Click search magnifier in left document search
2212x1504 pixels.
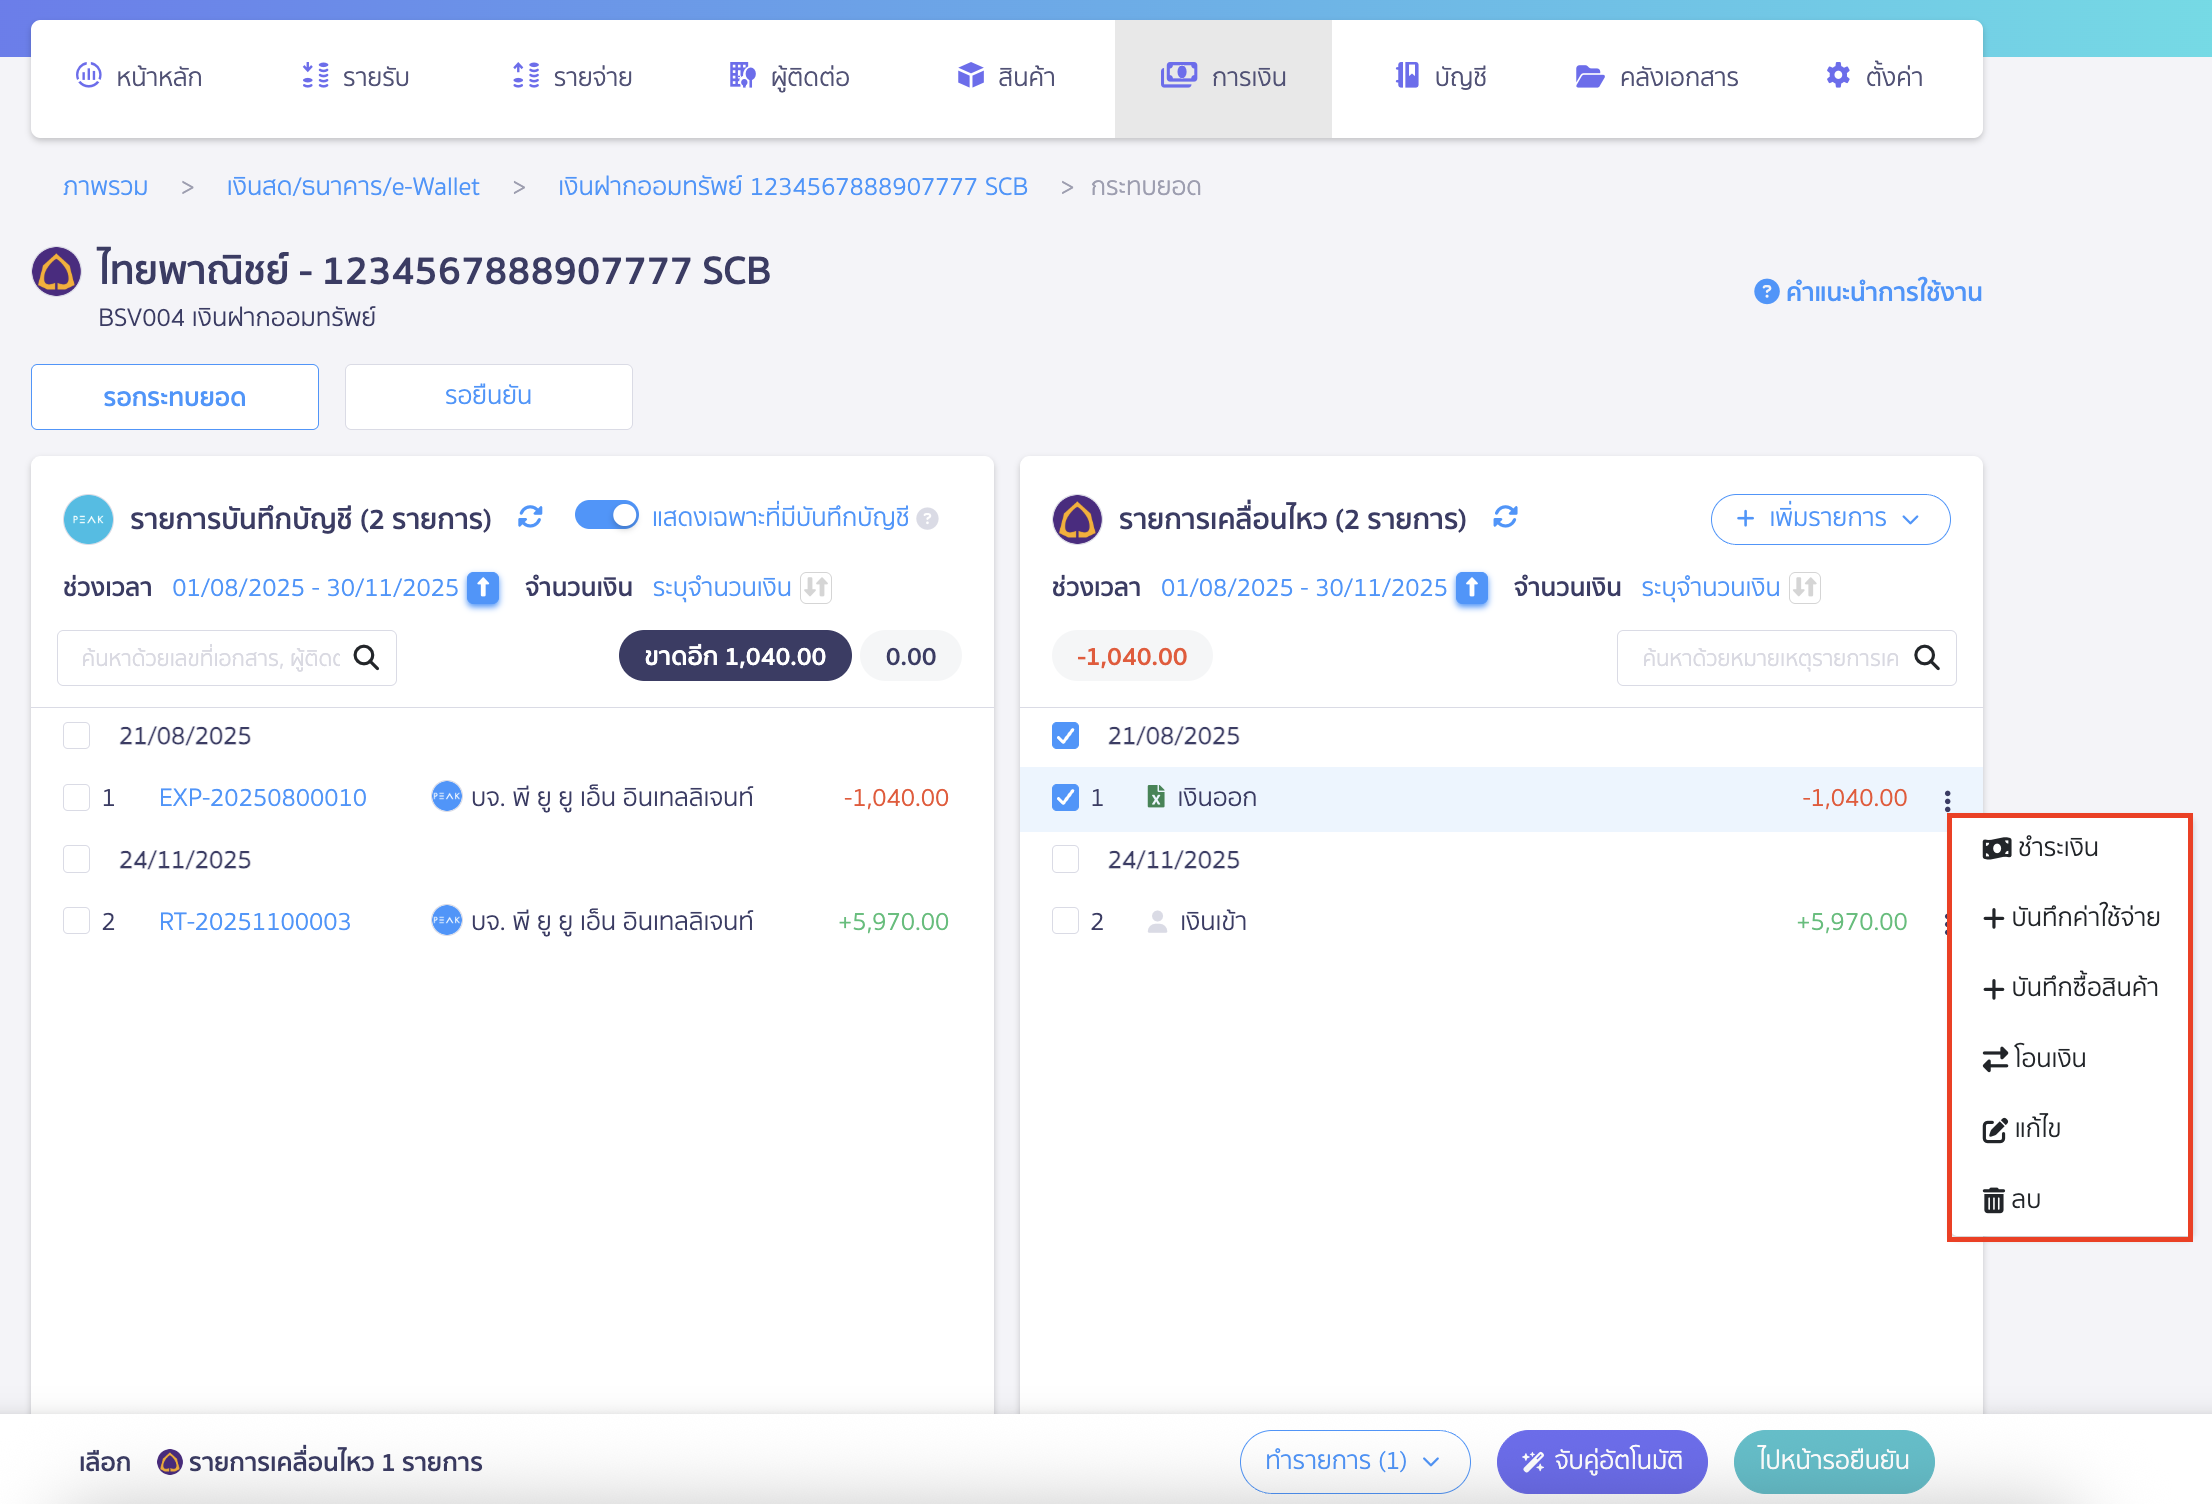click(x=367, y=658)
